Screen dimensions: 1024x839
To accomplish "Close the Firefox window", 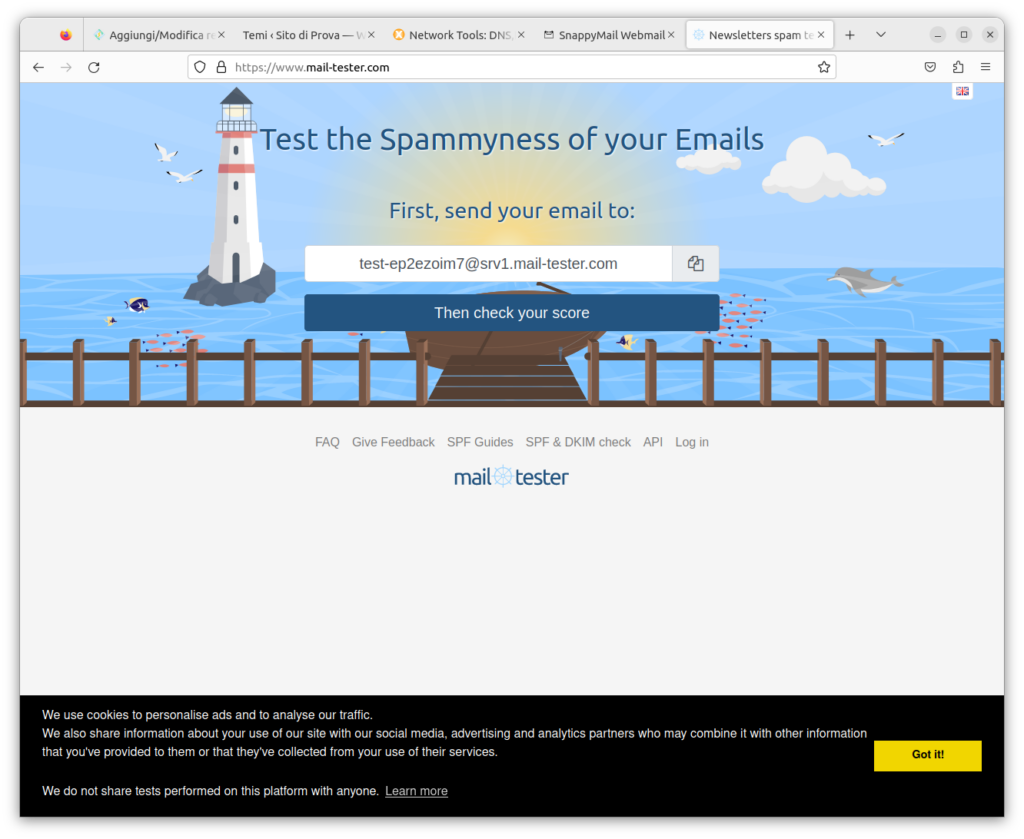I will 990,35.
